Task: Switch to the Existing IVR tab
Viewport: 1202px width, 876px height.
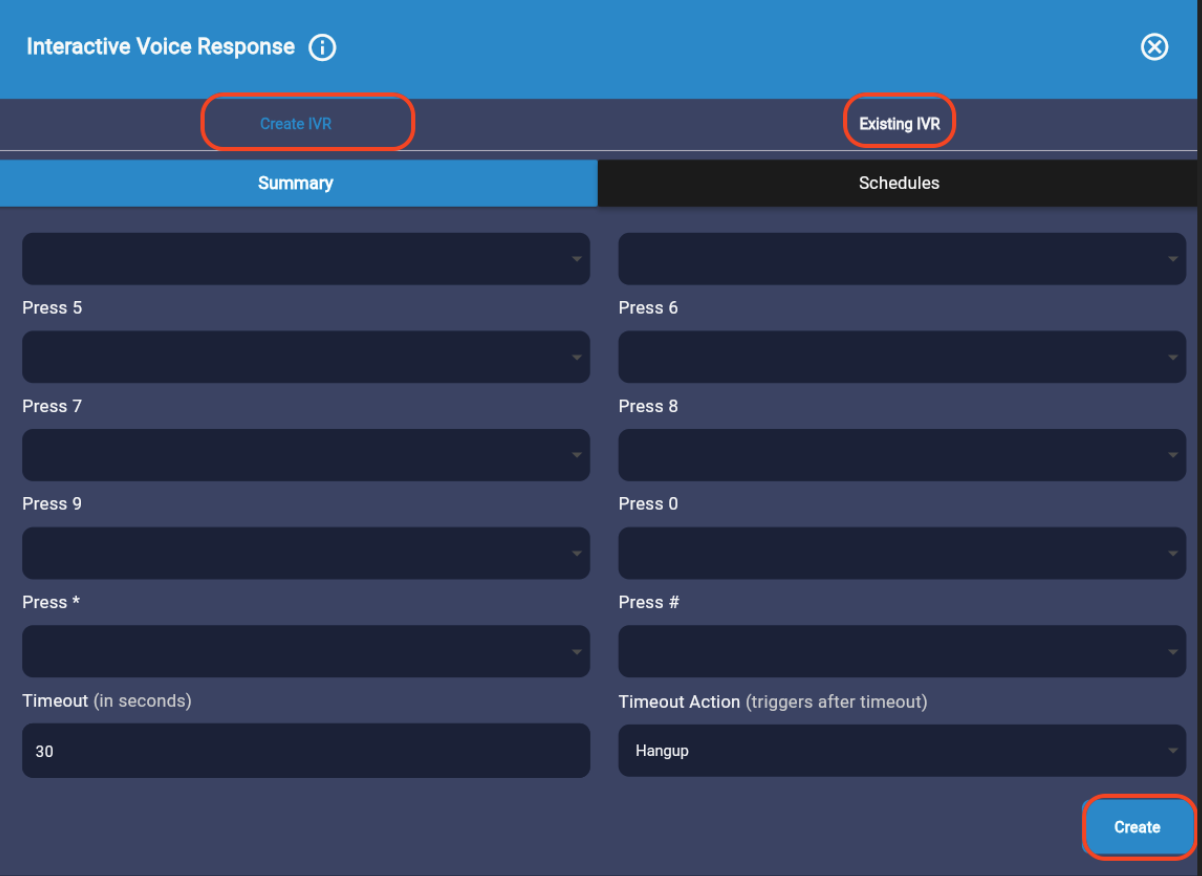Action: point(898,121)
